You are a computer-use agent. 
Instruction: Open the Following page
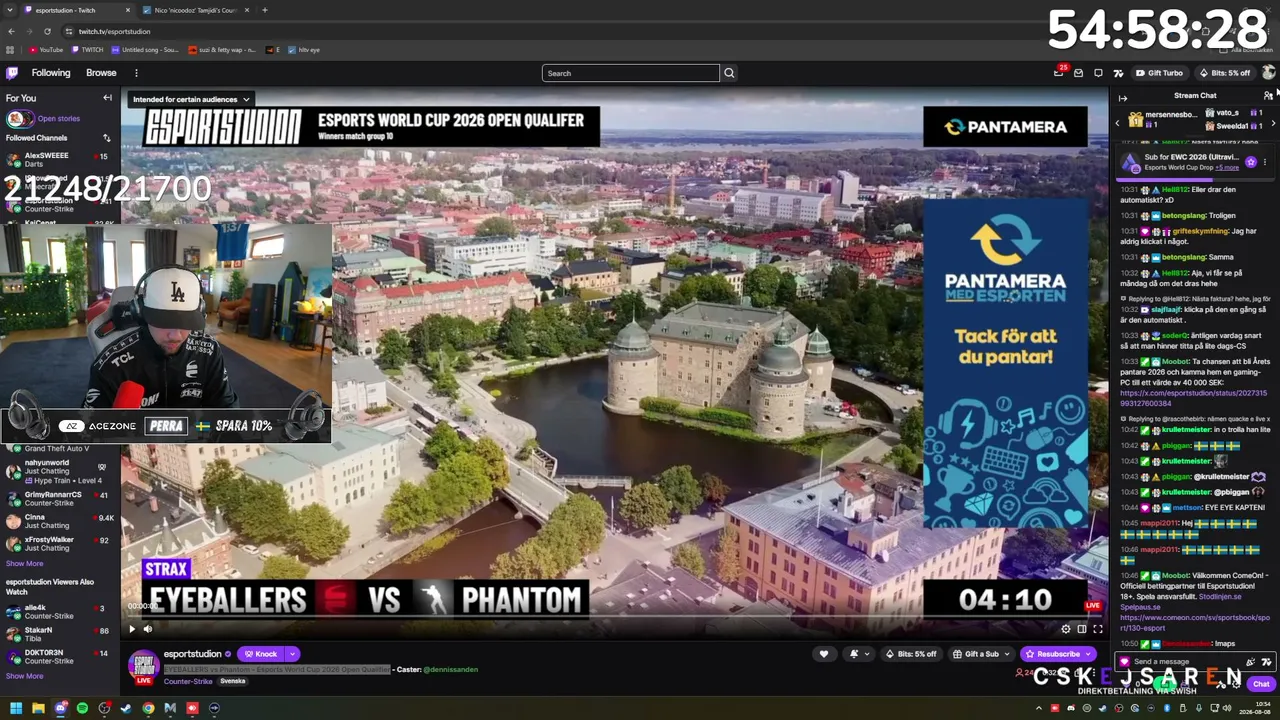coord(51,73)
